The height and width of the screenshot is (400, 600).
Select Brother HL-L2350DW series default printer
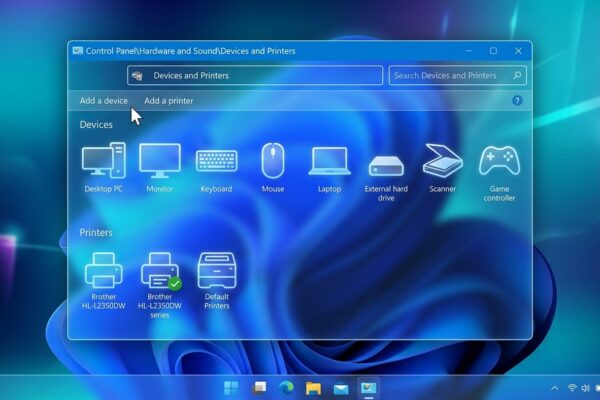click(x=160, y=270)
